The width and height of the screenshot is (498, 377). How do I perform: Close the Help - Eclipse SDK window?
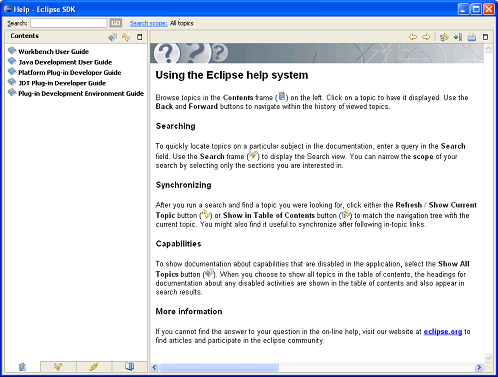click(x=489, y=9)
